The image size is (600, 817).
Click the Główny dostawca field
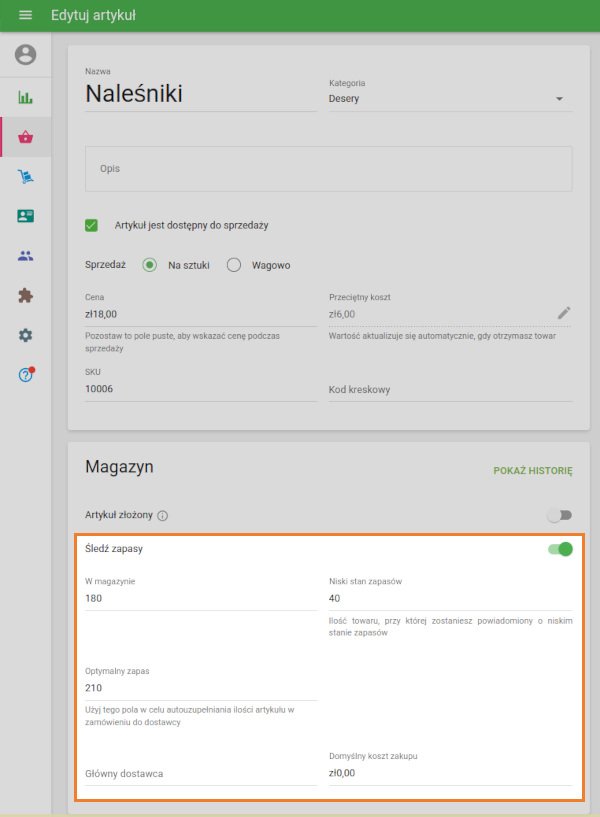[x=200, y=773]
